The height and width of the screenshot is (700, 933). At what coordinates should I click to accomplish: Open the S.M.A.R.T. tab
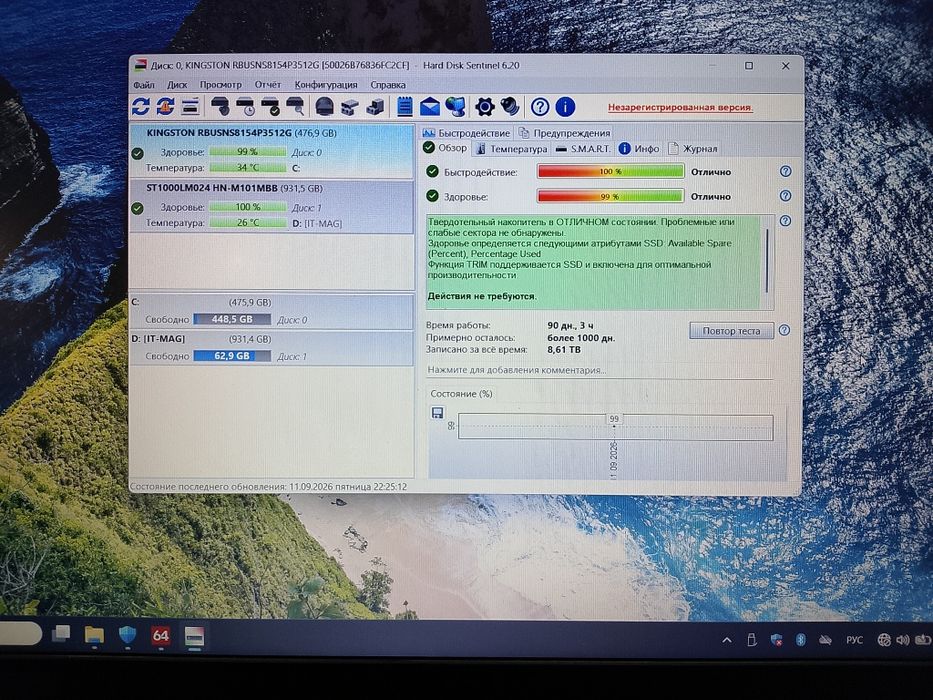pos(583,148)
